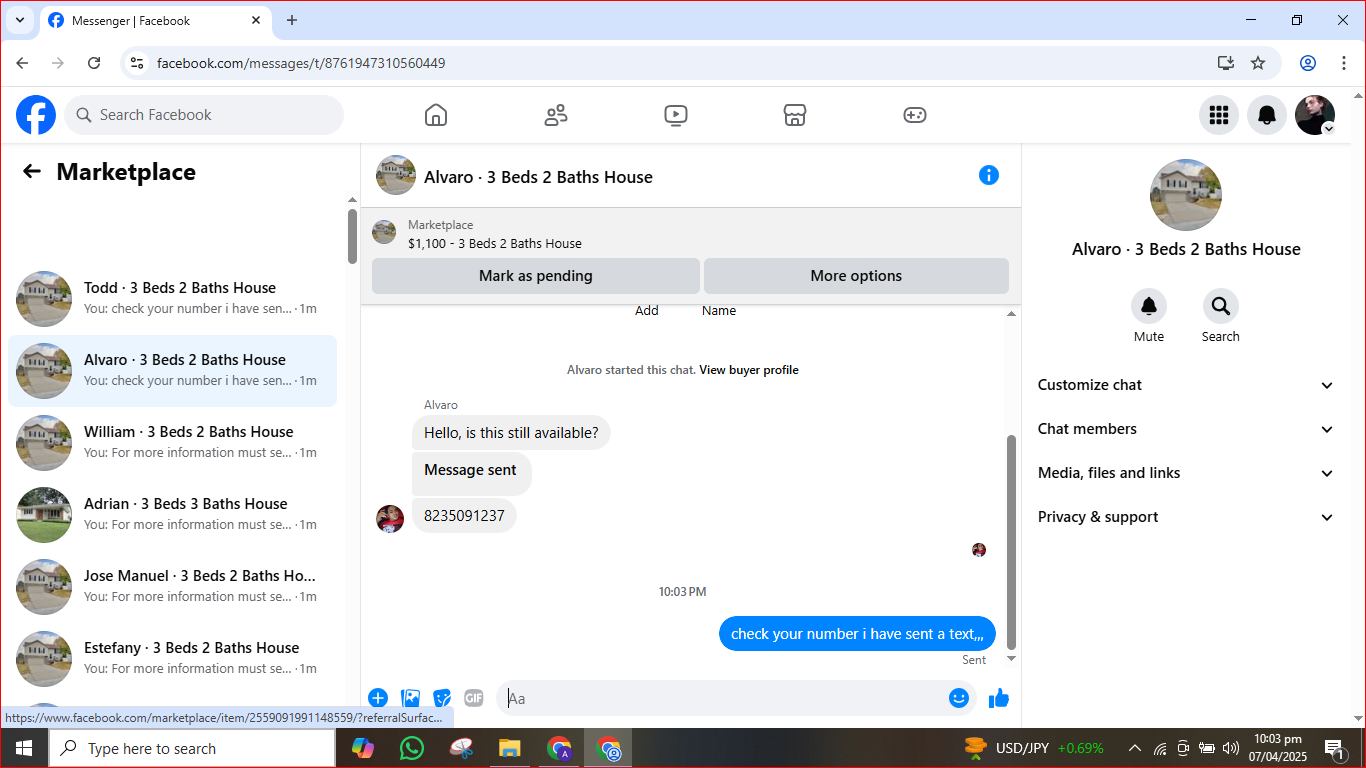
Task: Send a thumbs-up like
Action: click(999, 698)
